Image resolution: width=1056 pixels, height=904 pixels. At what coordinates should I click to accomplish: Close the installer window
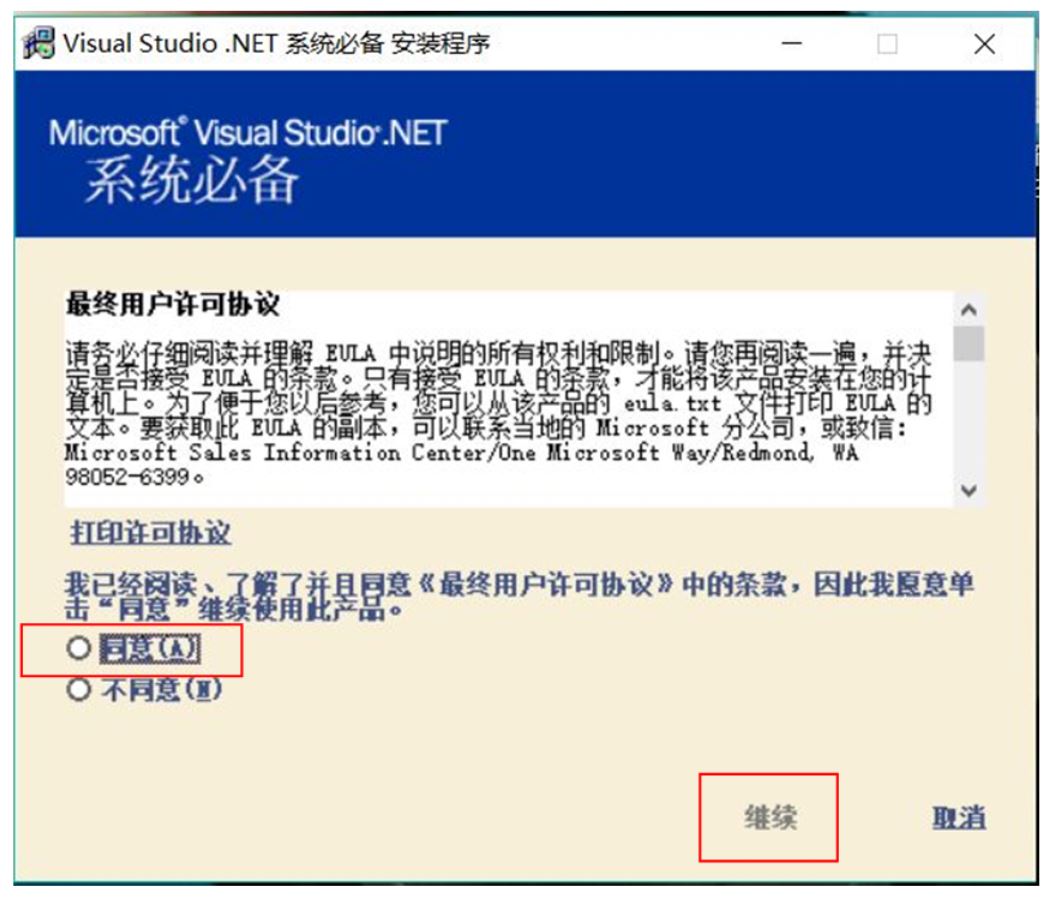[x=985, y=44]
